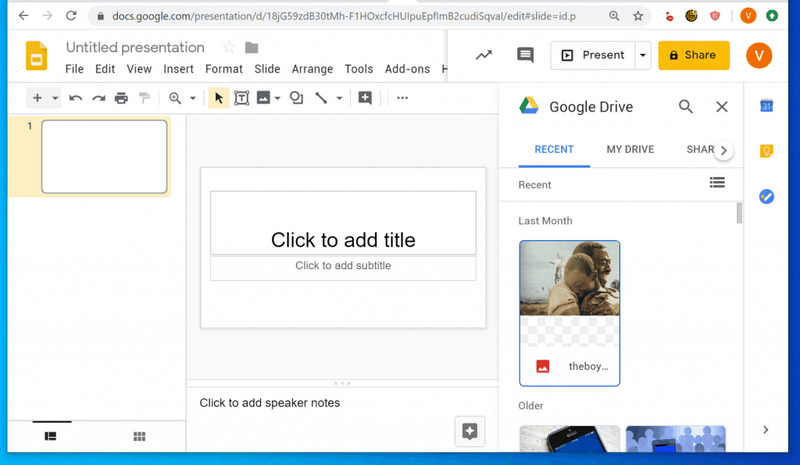Image resolution: width=800 pixels, height=465 pixels.
Task: Click the add comment toolbar icon
Action: [365, 97]
